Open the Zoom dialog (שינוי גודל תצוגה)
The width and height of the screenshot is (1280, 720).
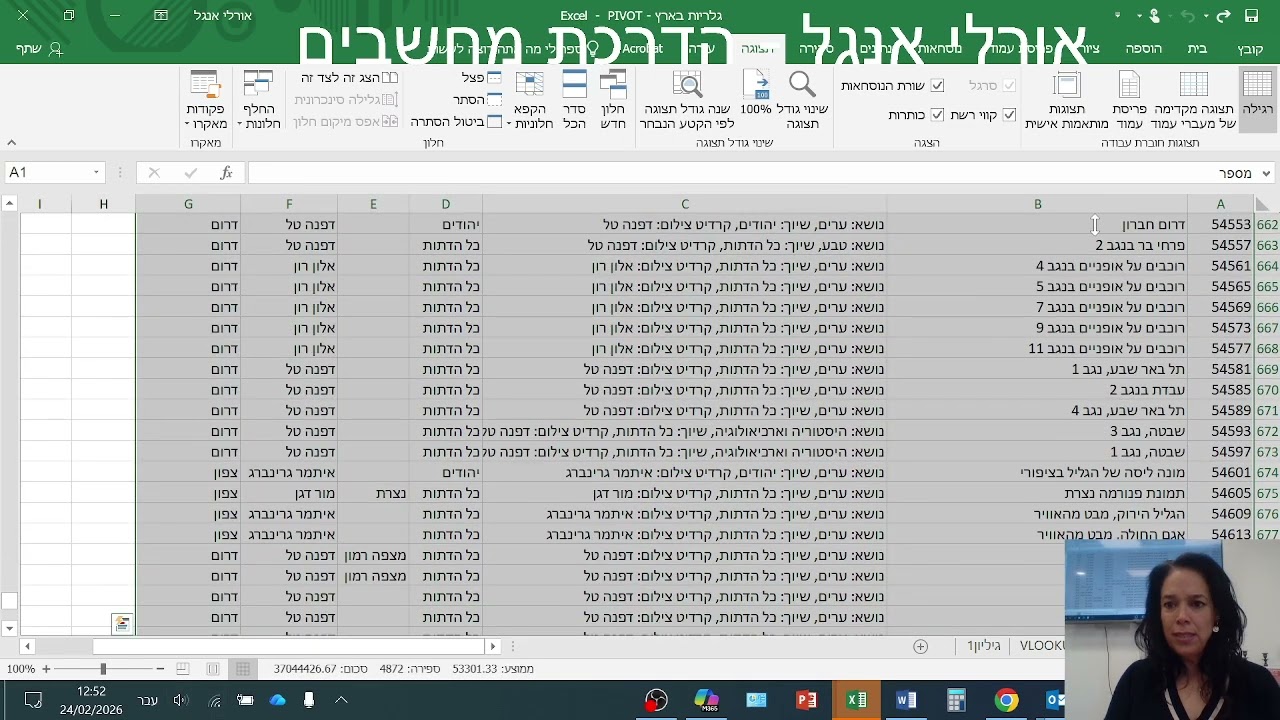802,100
